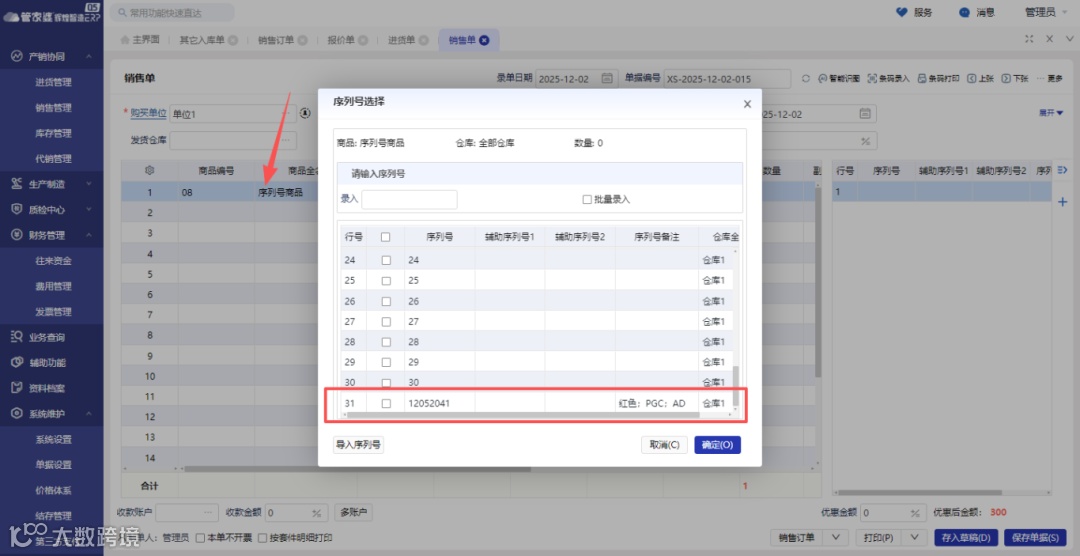Close the 进货单 tab

click(x=424, y=40)
